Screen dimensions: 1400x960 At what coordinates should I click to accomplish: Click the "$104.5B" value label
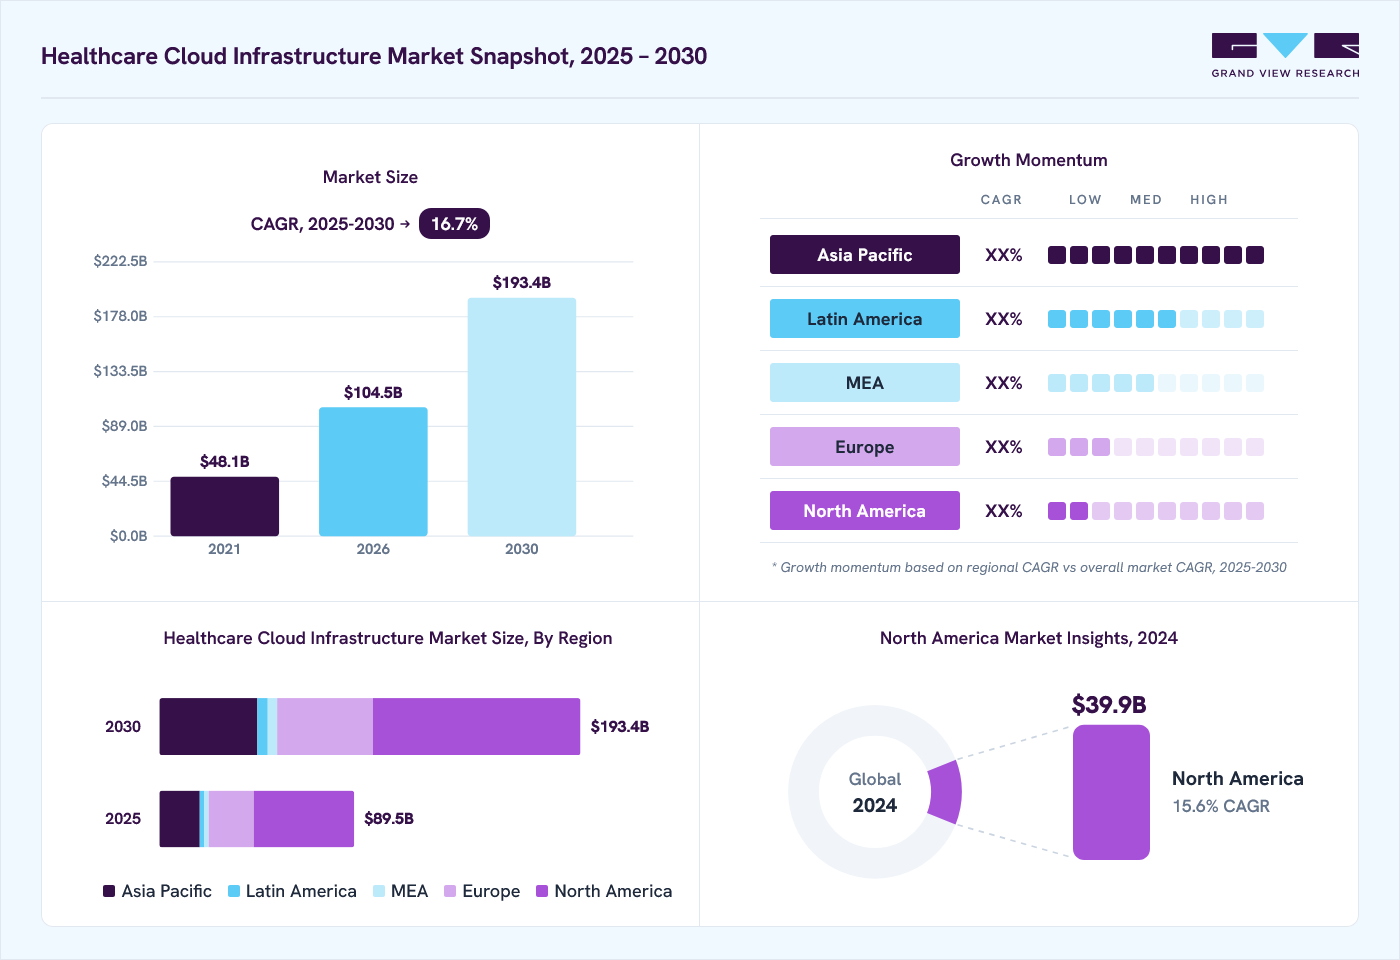pyautogui.click(x=373, y=393)
